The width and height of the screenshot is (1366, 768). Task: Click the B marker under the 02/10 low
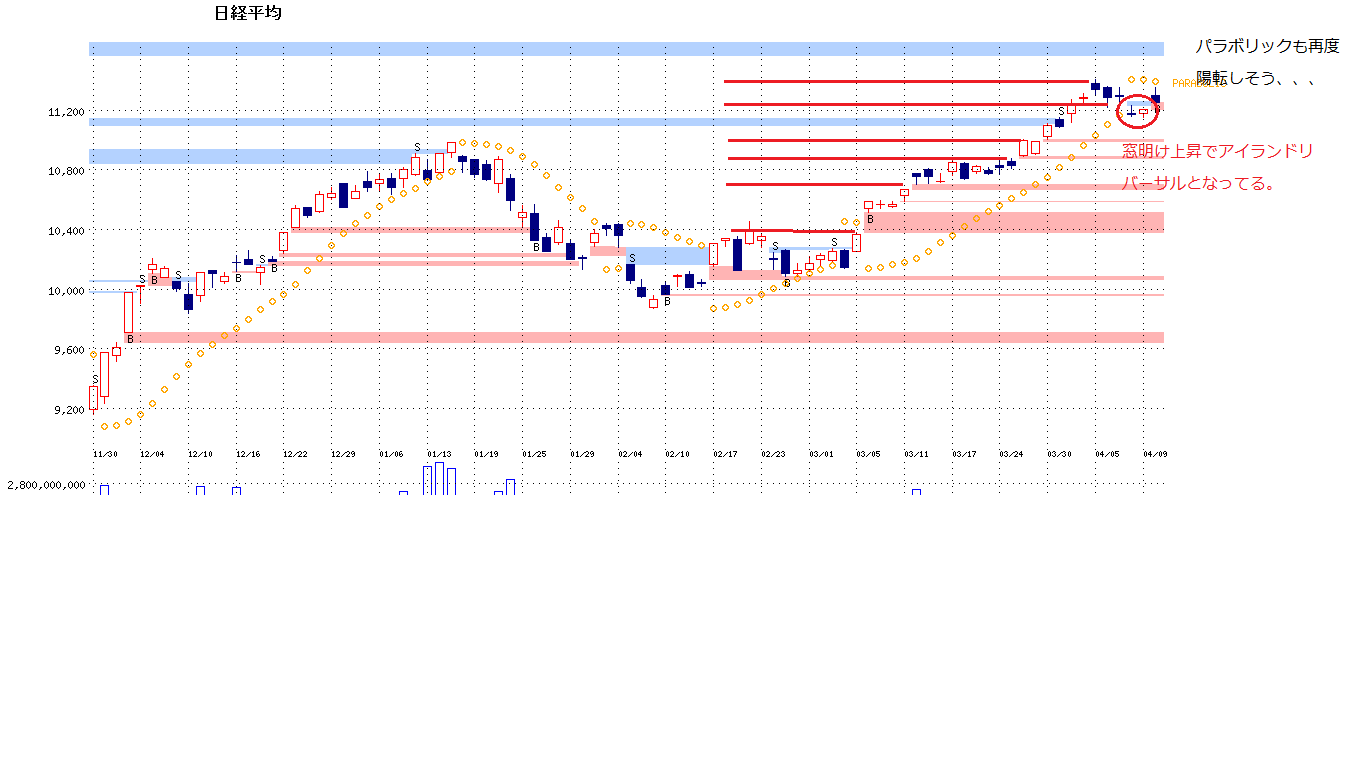tap(666, 301)
